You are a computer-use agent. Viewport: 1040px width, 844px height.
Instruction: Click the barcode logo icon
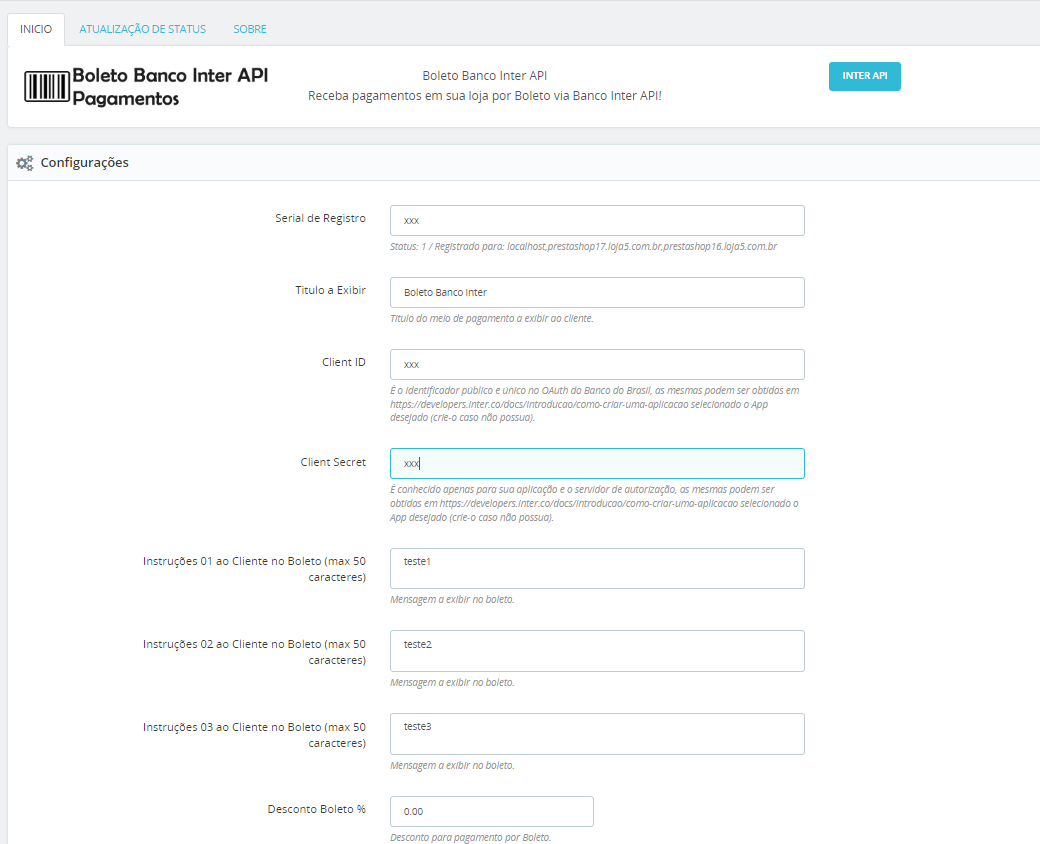click(x=46, y=86)
